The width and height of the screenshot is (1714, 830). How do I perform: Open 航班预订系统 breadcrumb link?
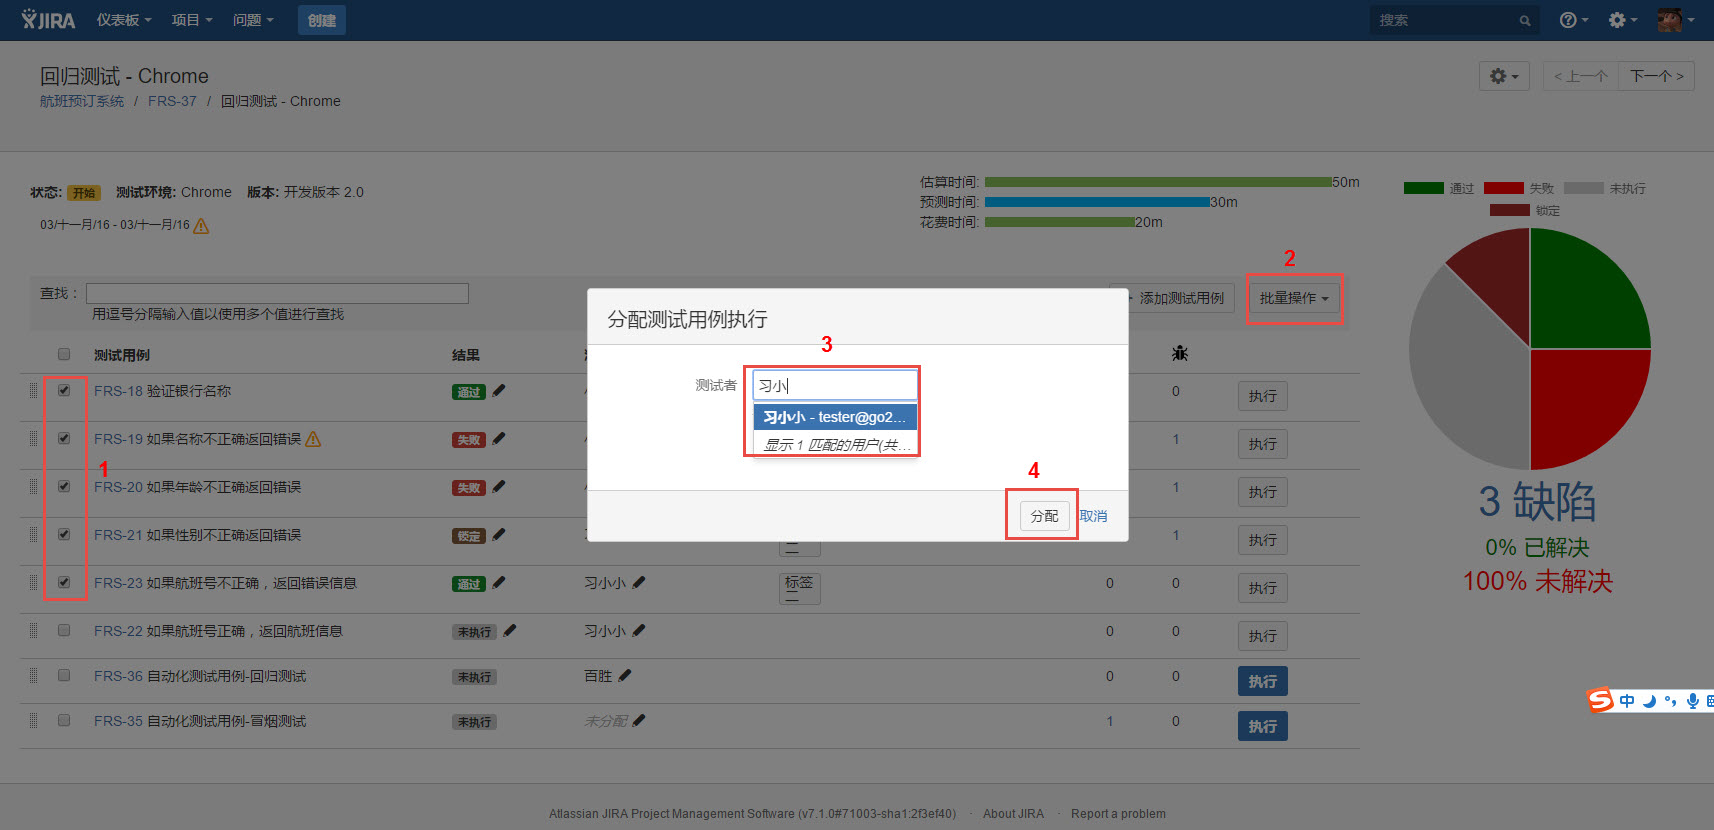click(x=82, y=101)
